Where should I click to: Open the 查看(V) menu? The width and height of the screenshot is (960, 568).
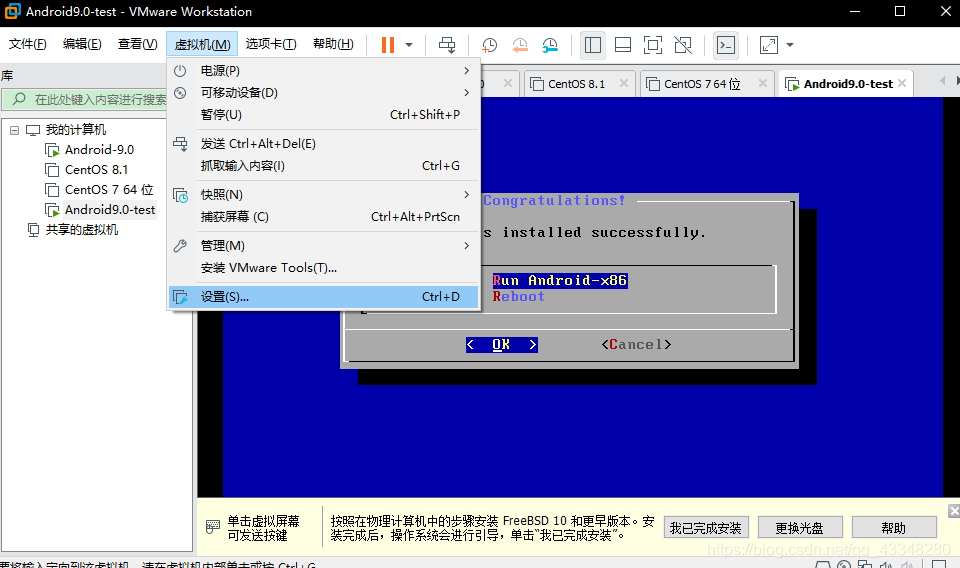(x=138, y=44)
